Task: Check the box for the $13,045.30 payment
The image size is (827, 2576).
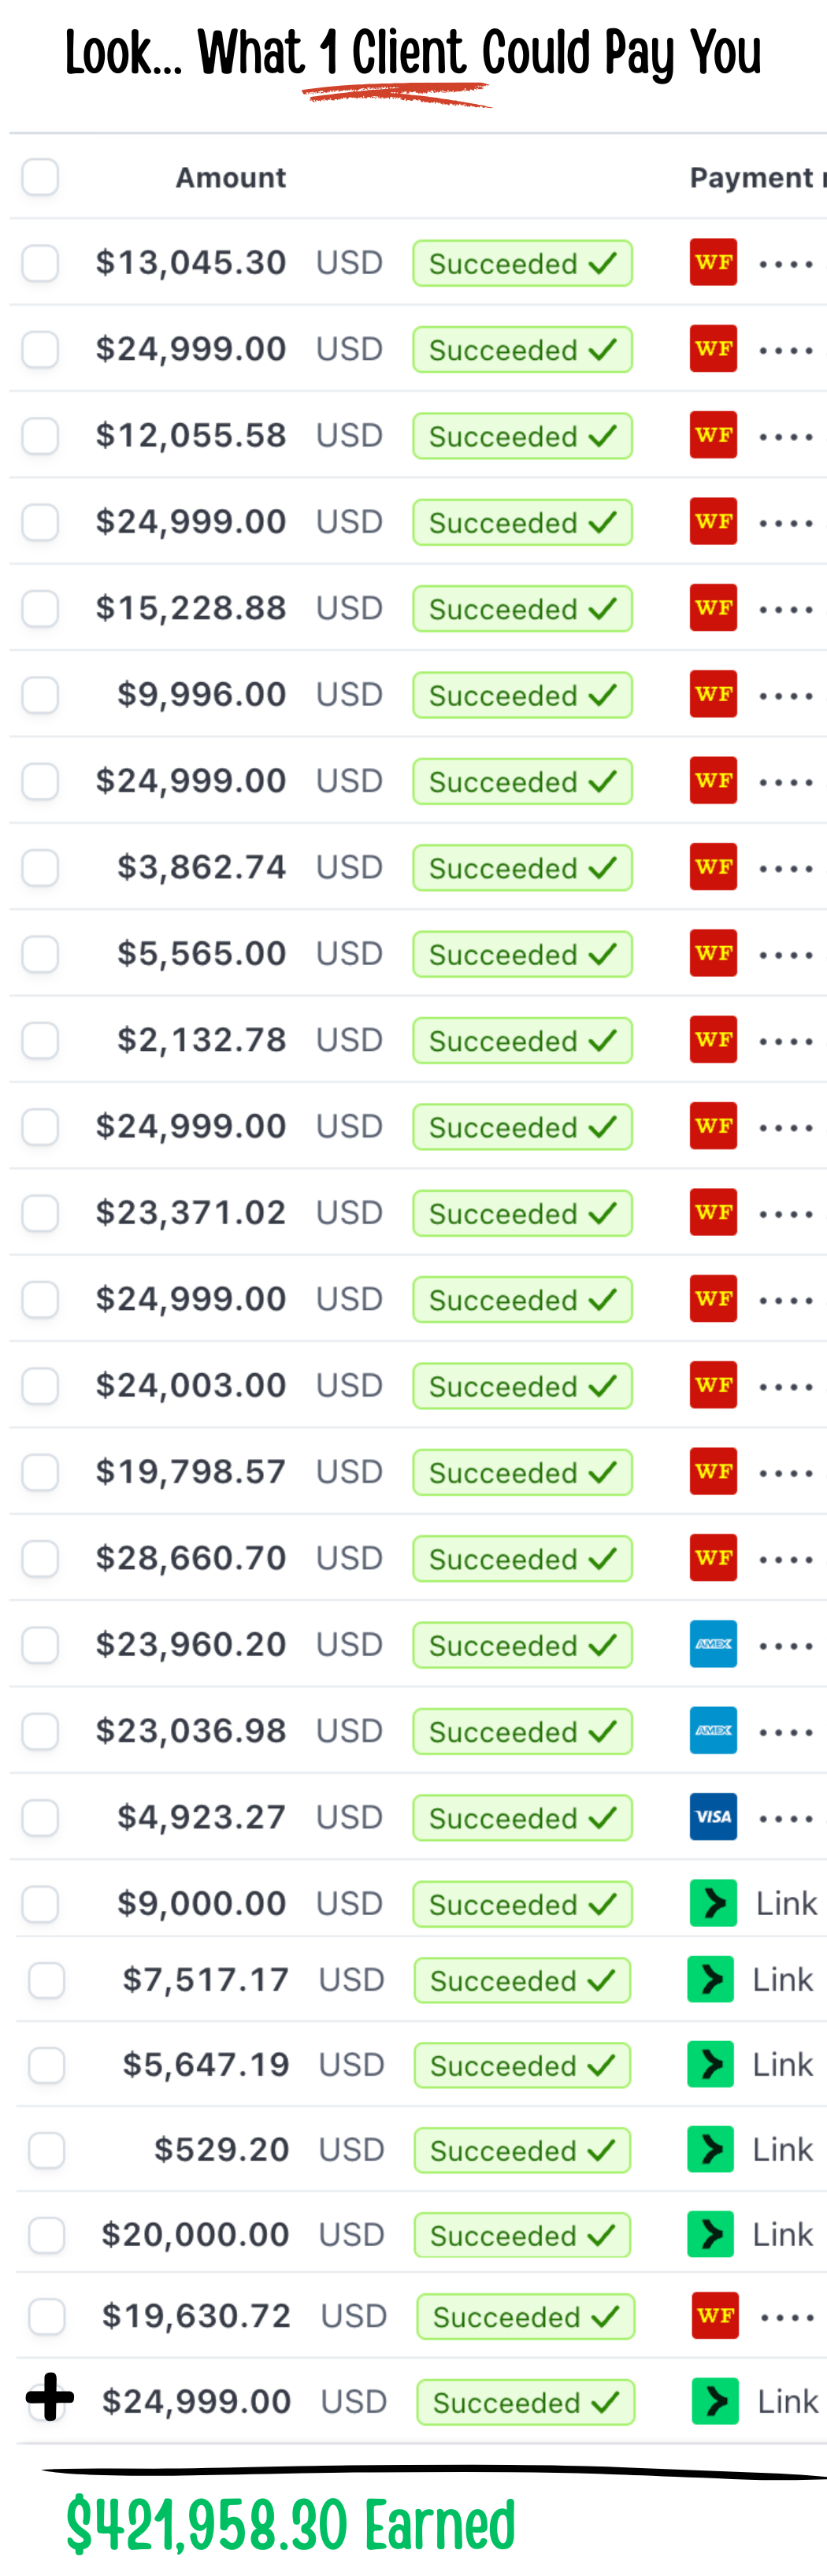Action: point(40,263)
